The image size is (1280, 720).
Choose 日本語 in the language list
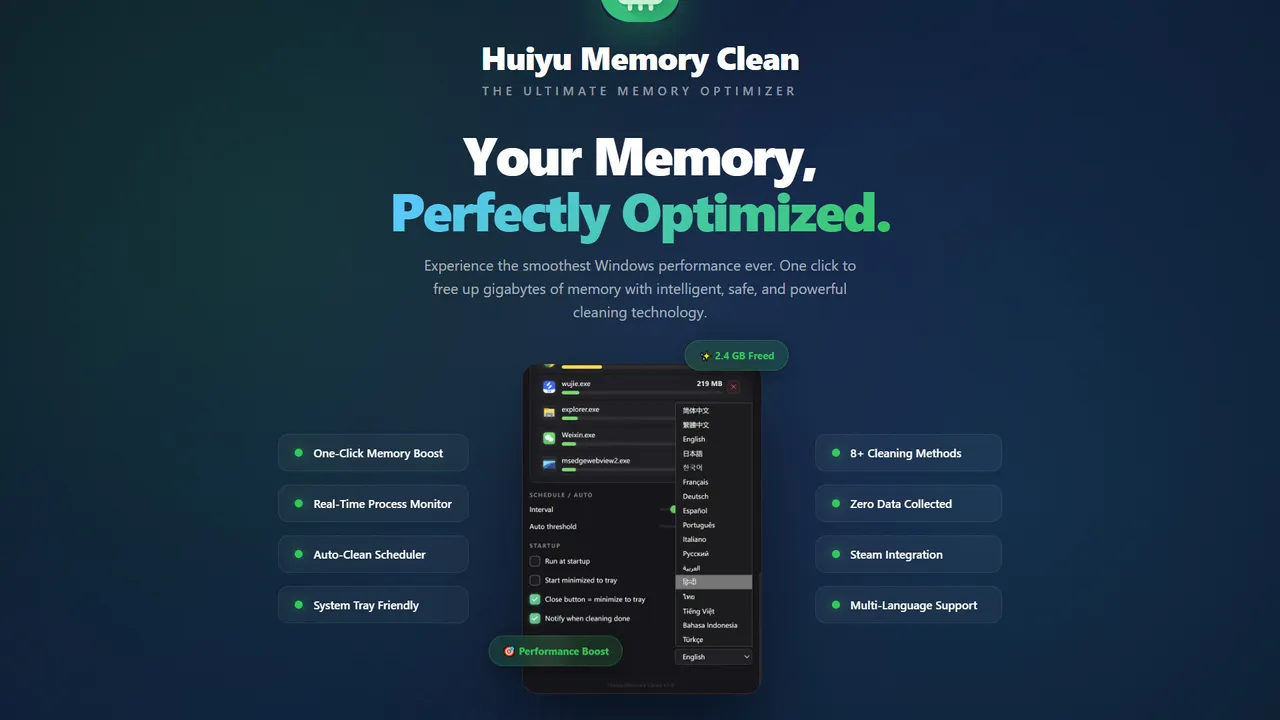click(x=714, y=454)
